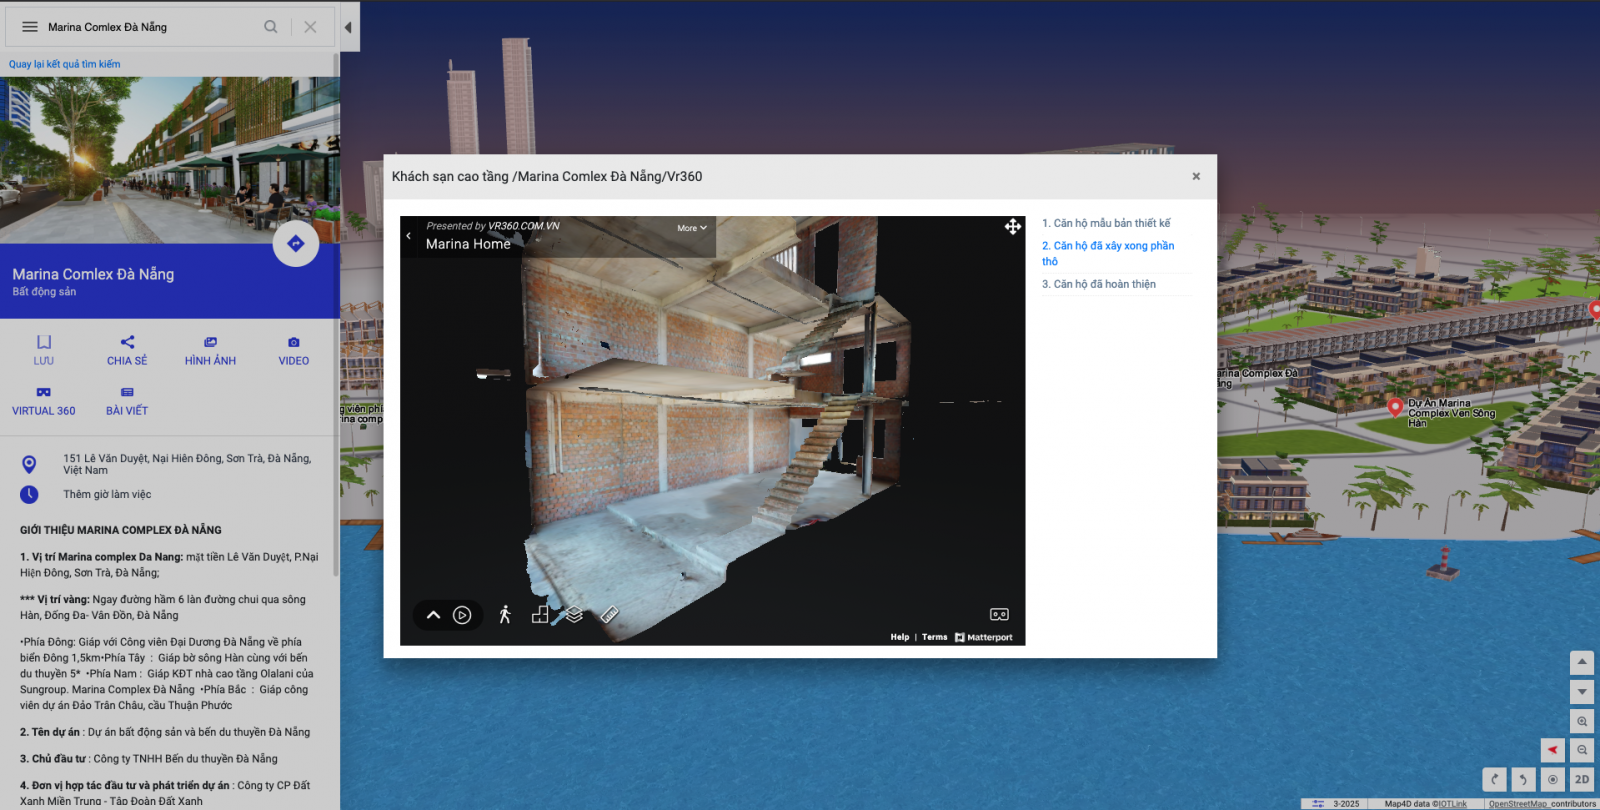
Task: Click the search magnifier icon
Action: tap(271, 27)
